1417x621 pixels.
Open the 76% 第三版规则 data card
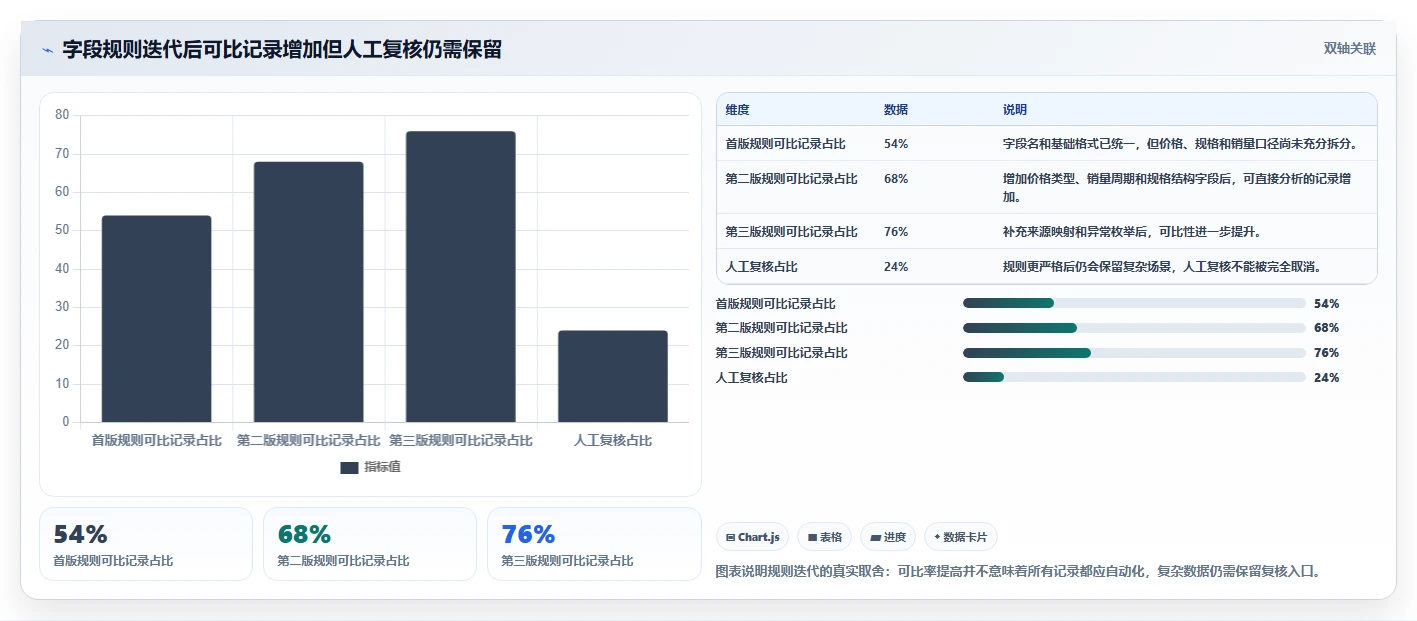pyautogui.click(x=594, y=544)
